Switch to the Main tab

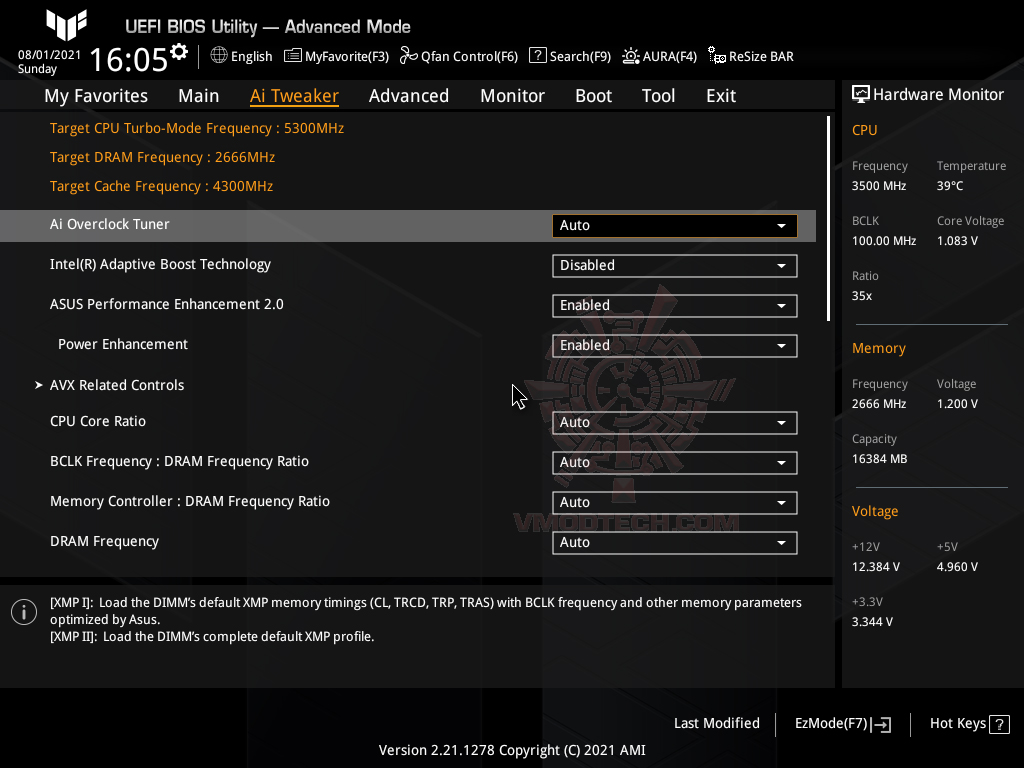pos(199,96)
